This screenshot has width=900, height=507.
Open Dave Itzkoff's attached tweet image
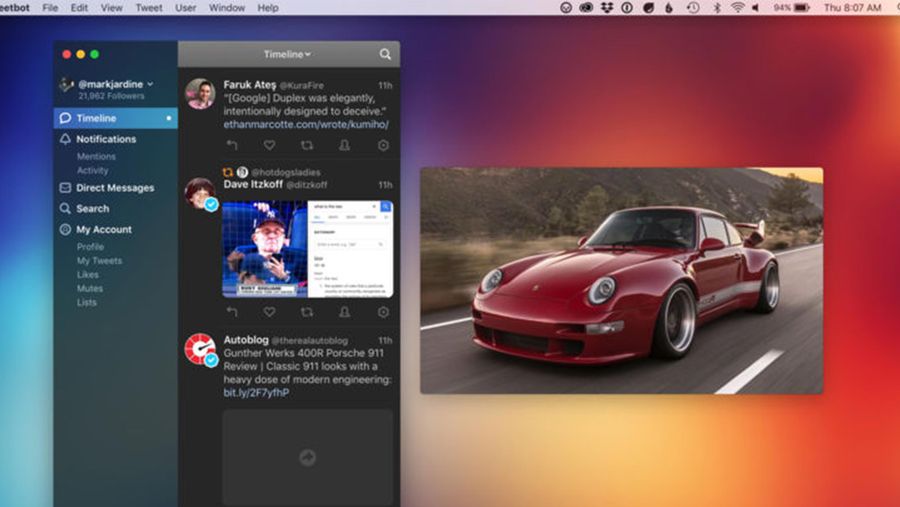[308, 249]
